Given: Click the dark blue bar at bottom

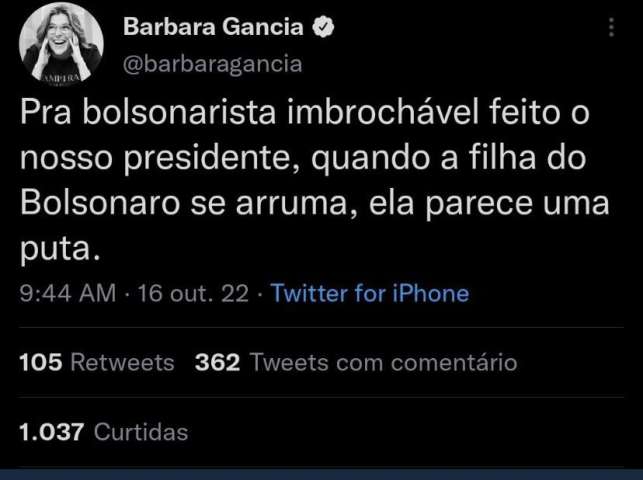Looking at the screenshot, I should click(321, 474).
